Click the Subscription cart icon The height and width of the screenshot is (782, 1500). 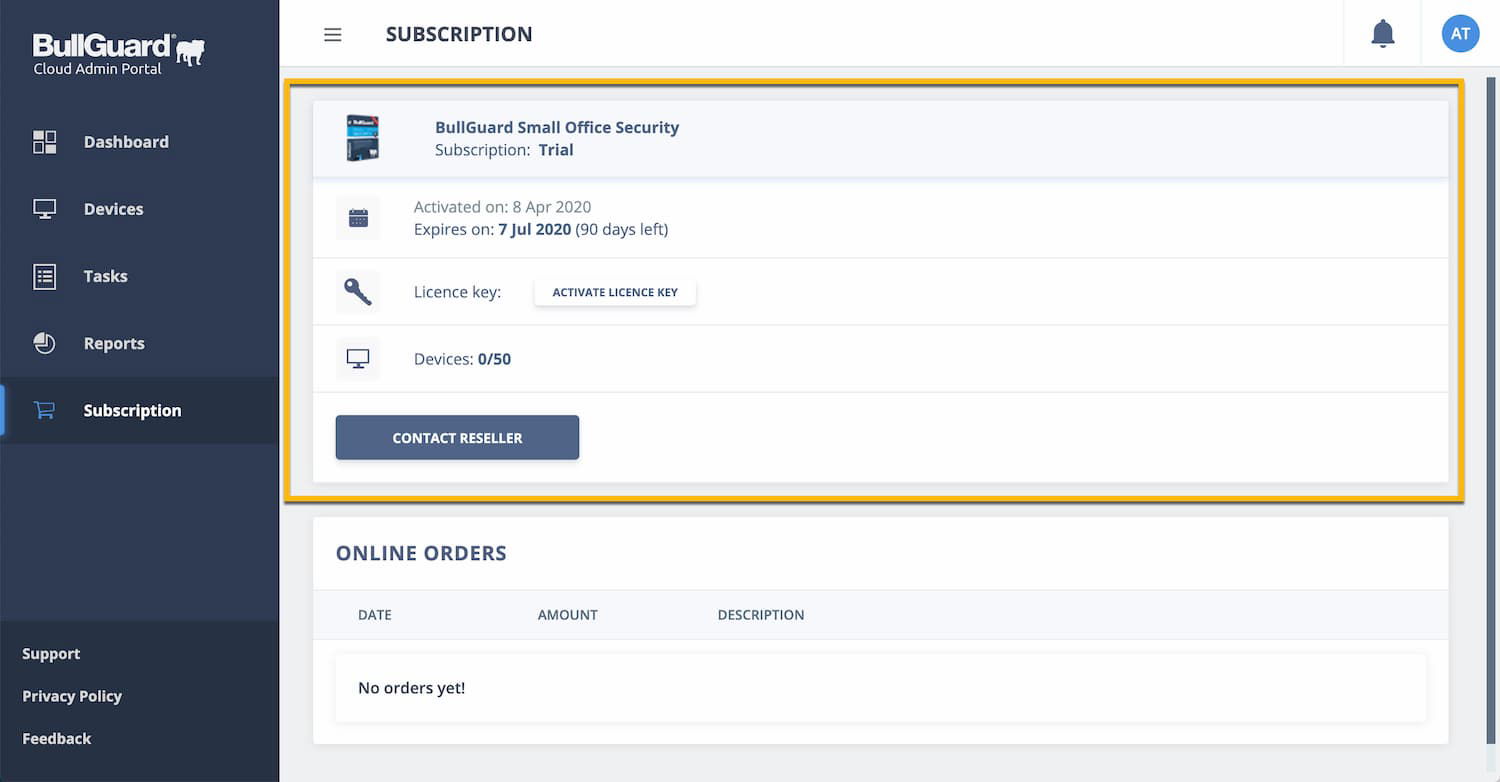point(45,410)
